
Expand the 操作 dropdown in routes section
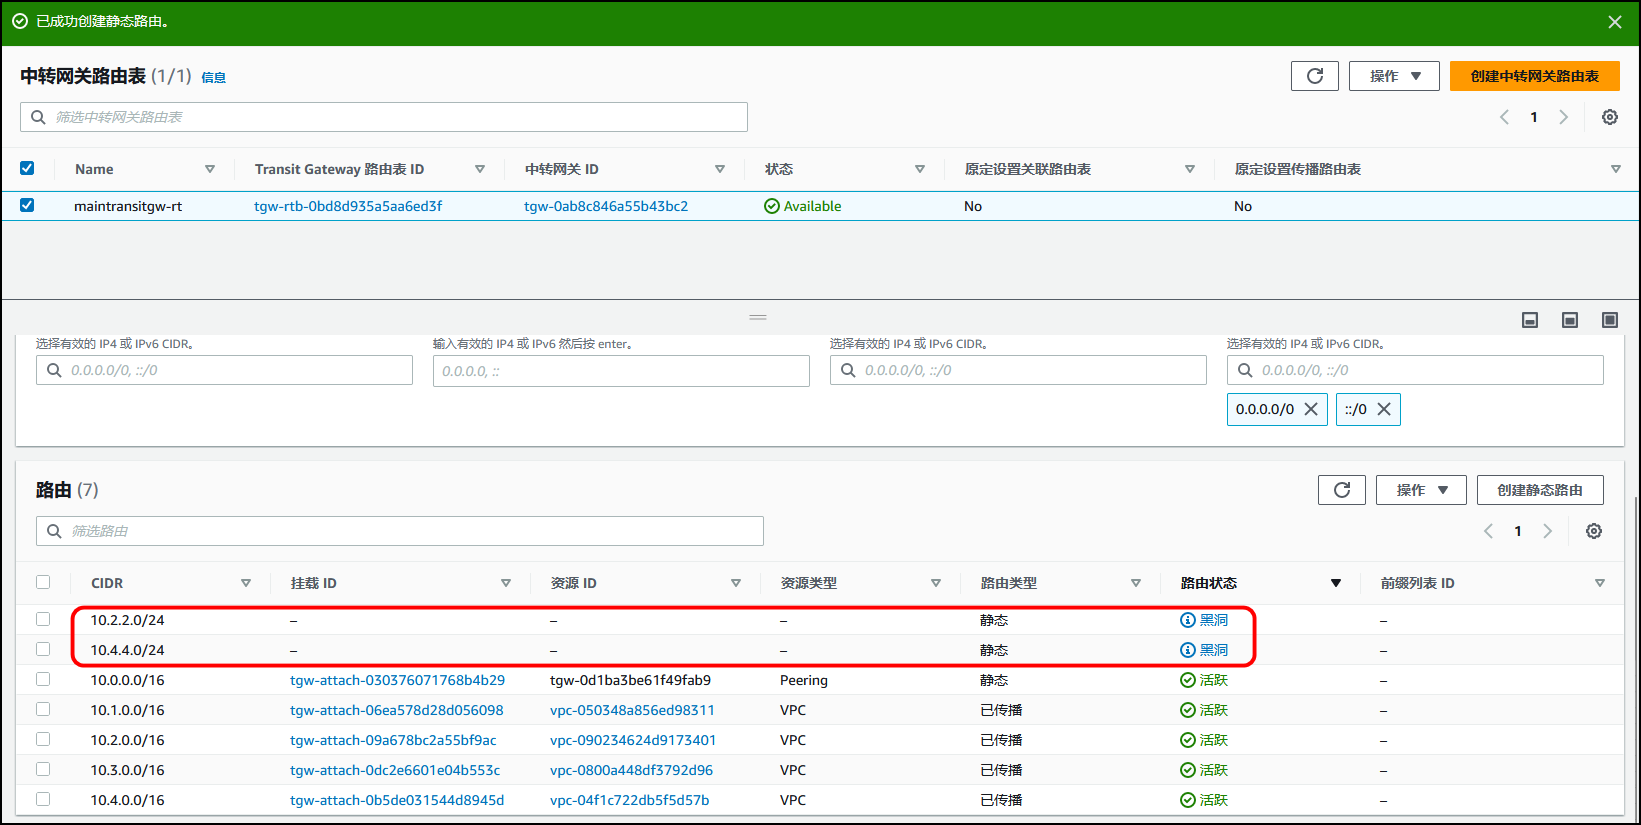[1421, 490]
